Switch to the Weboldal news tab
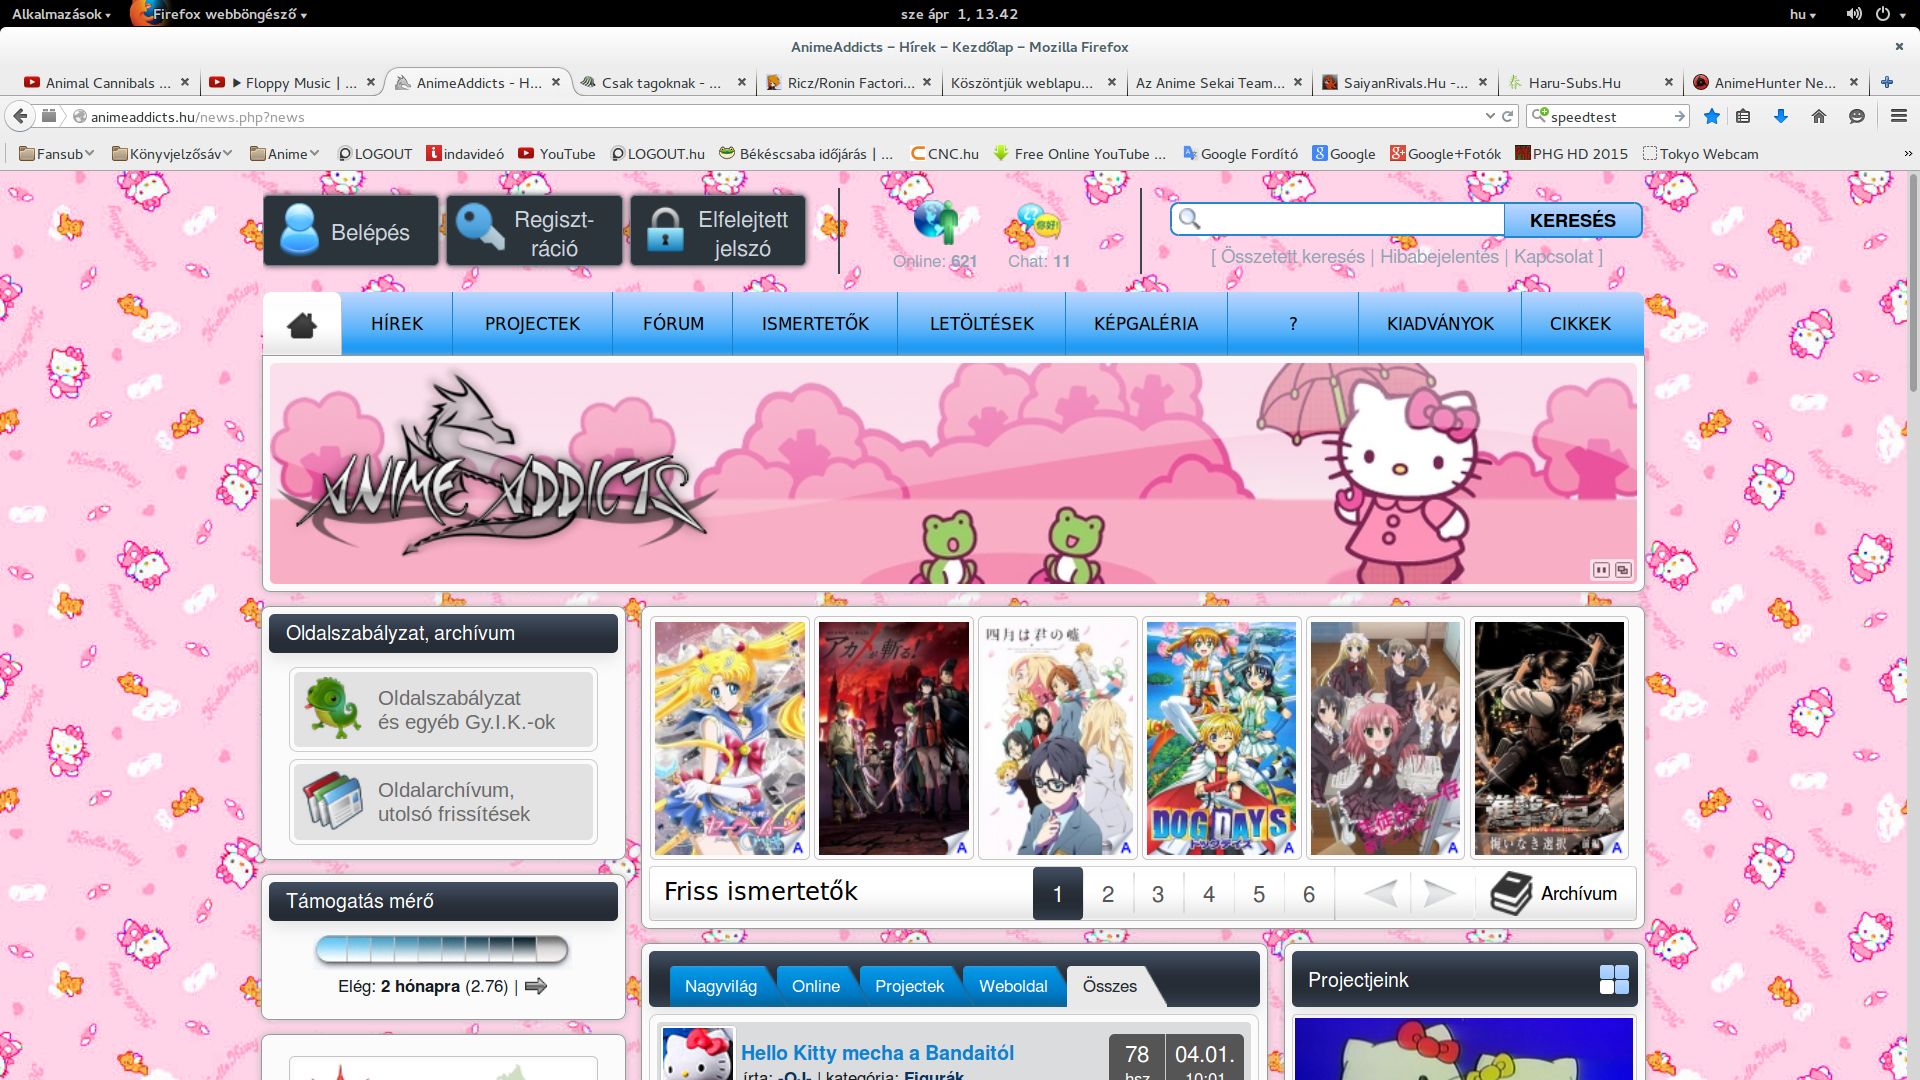This screenshot has height=1080, width=1920. (1013, 986)
